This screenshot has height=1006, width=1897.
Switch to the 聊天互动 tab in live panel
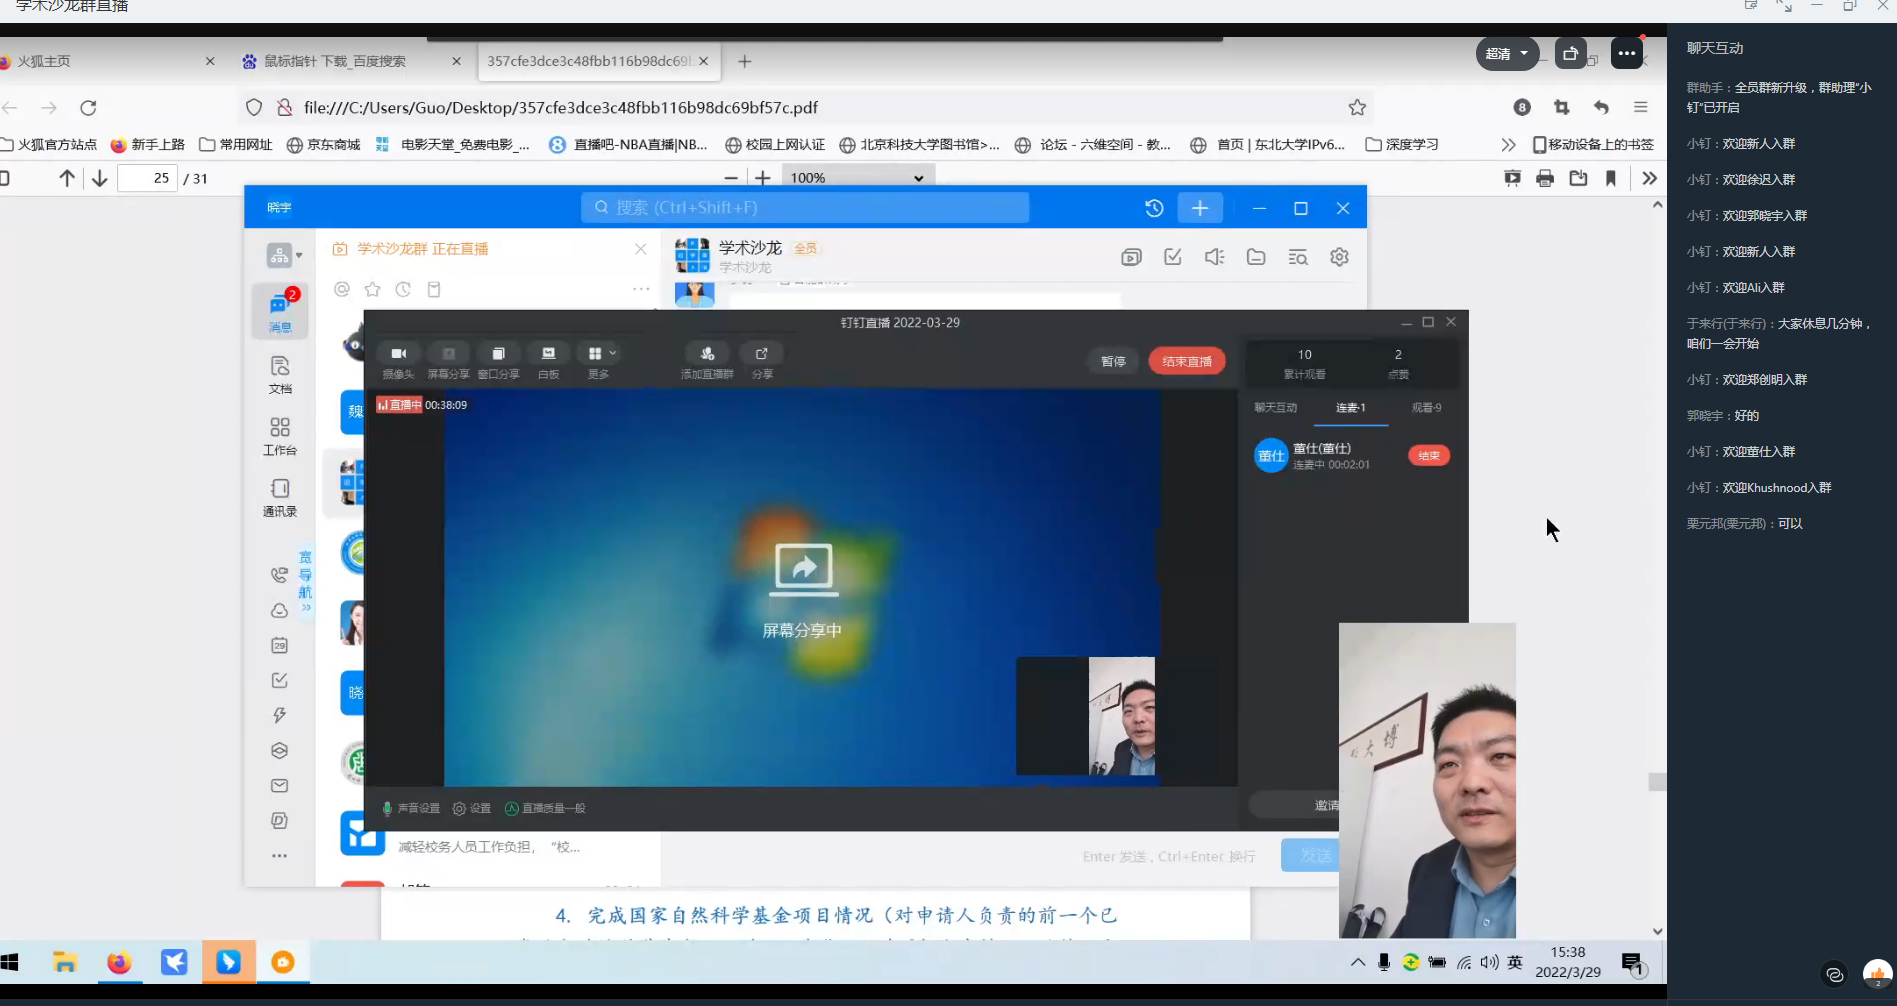coord(1275,408)
